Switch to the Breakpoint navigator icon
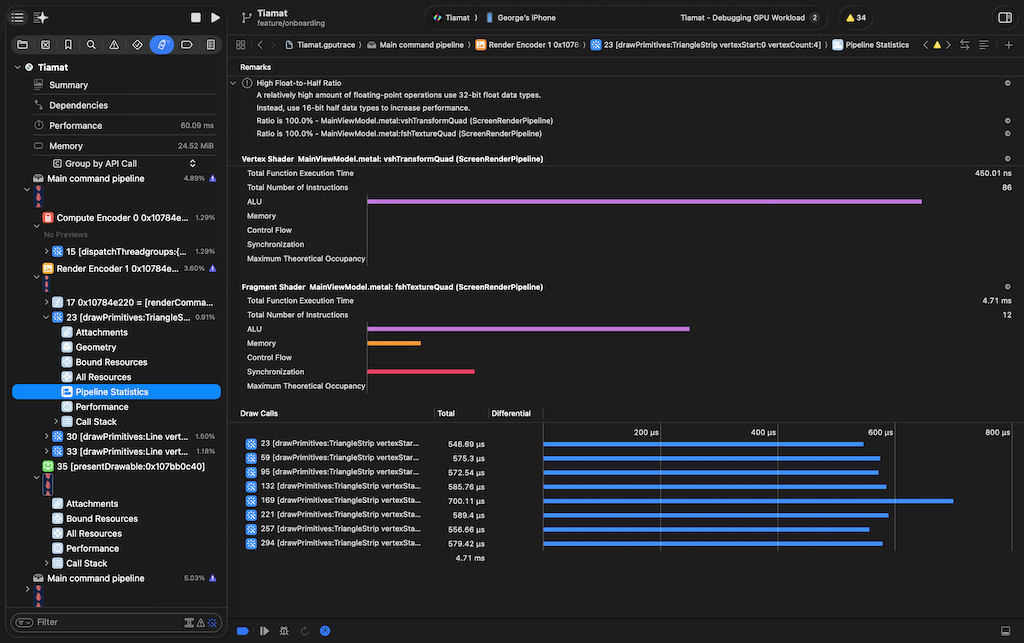This screenshot has height=643, width=1024. (x=187, y=45)
